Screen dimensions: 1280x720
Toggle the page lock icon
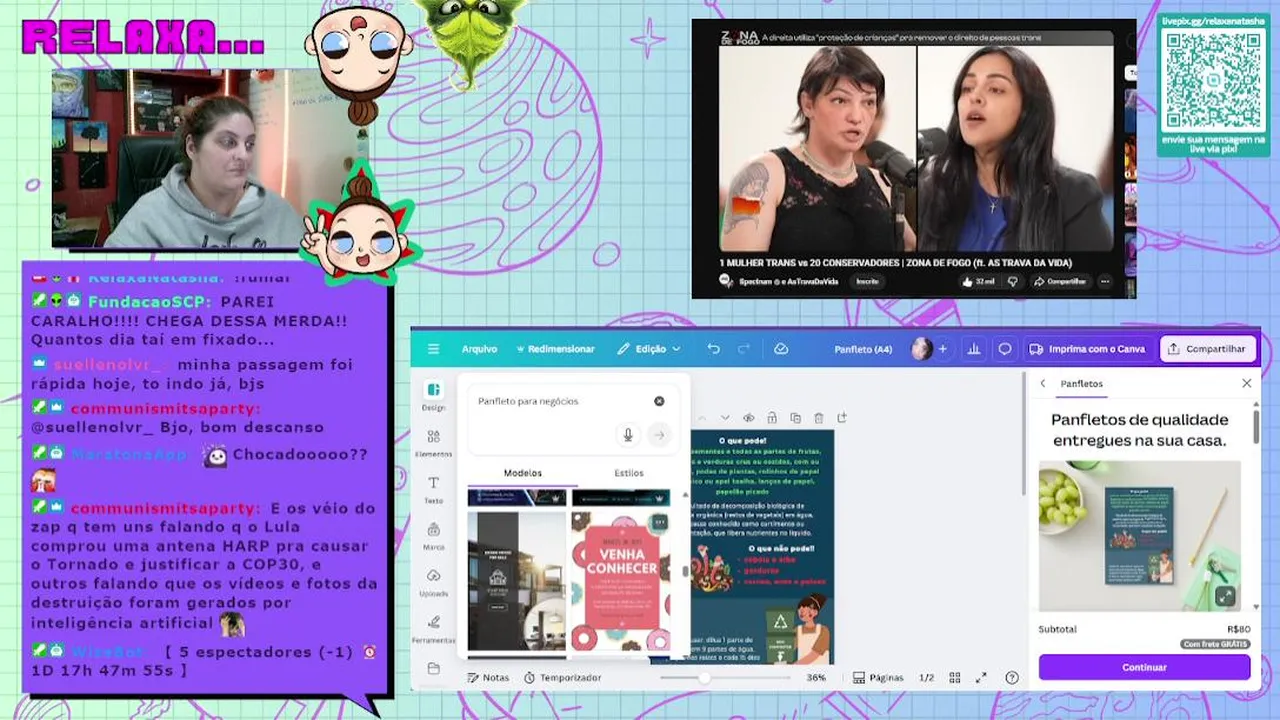coord(772,418)
